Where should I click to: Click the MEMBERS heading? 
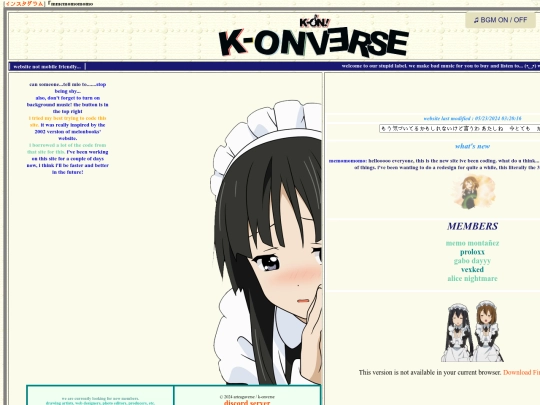(x=472, y=226)
